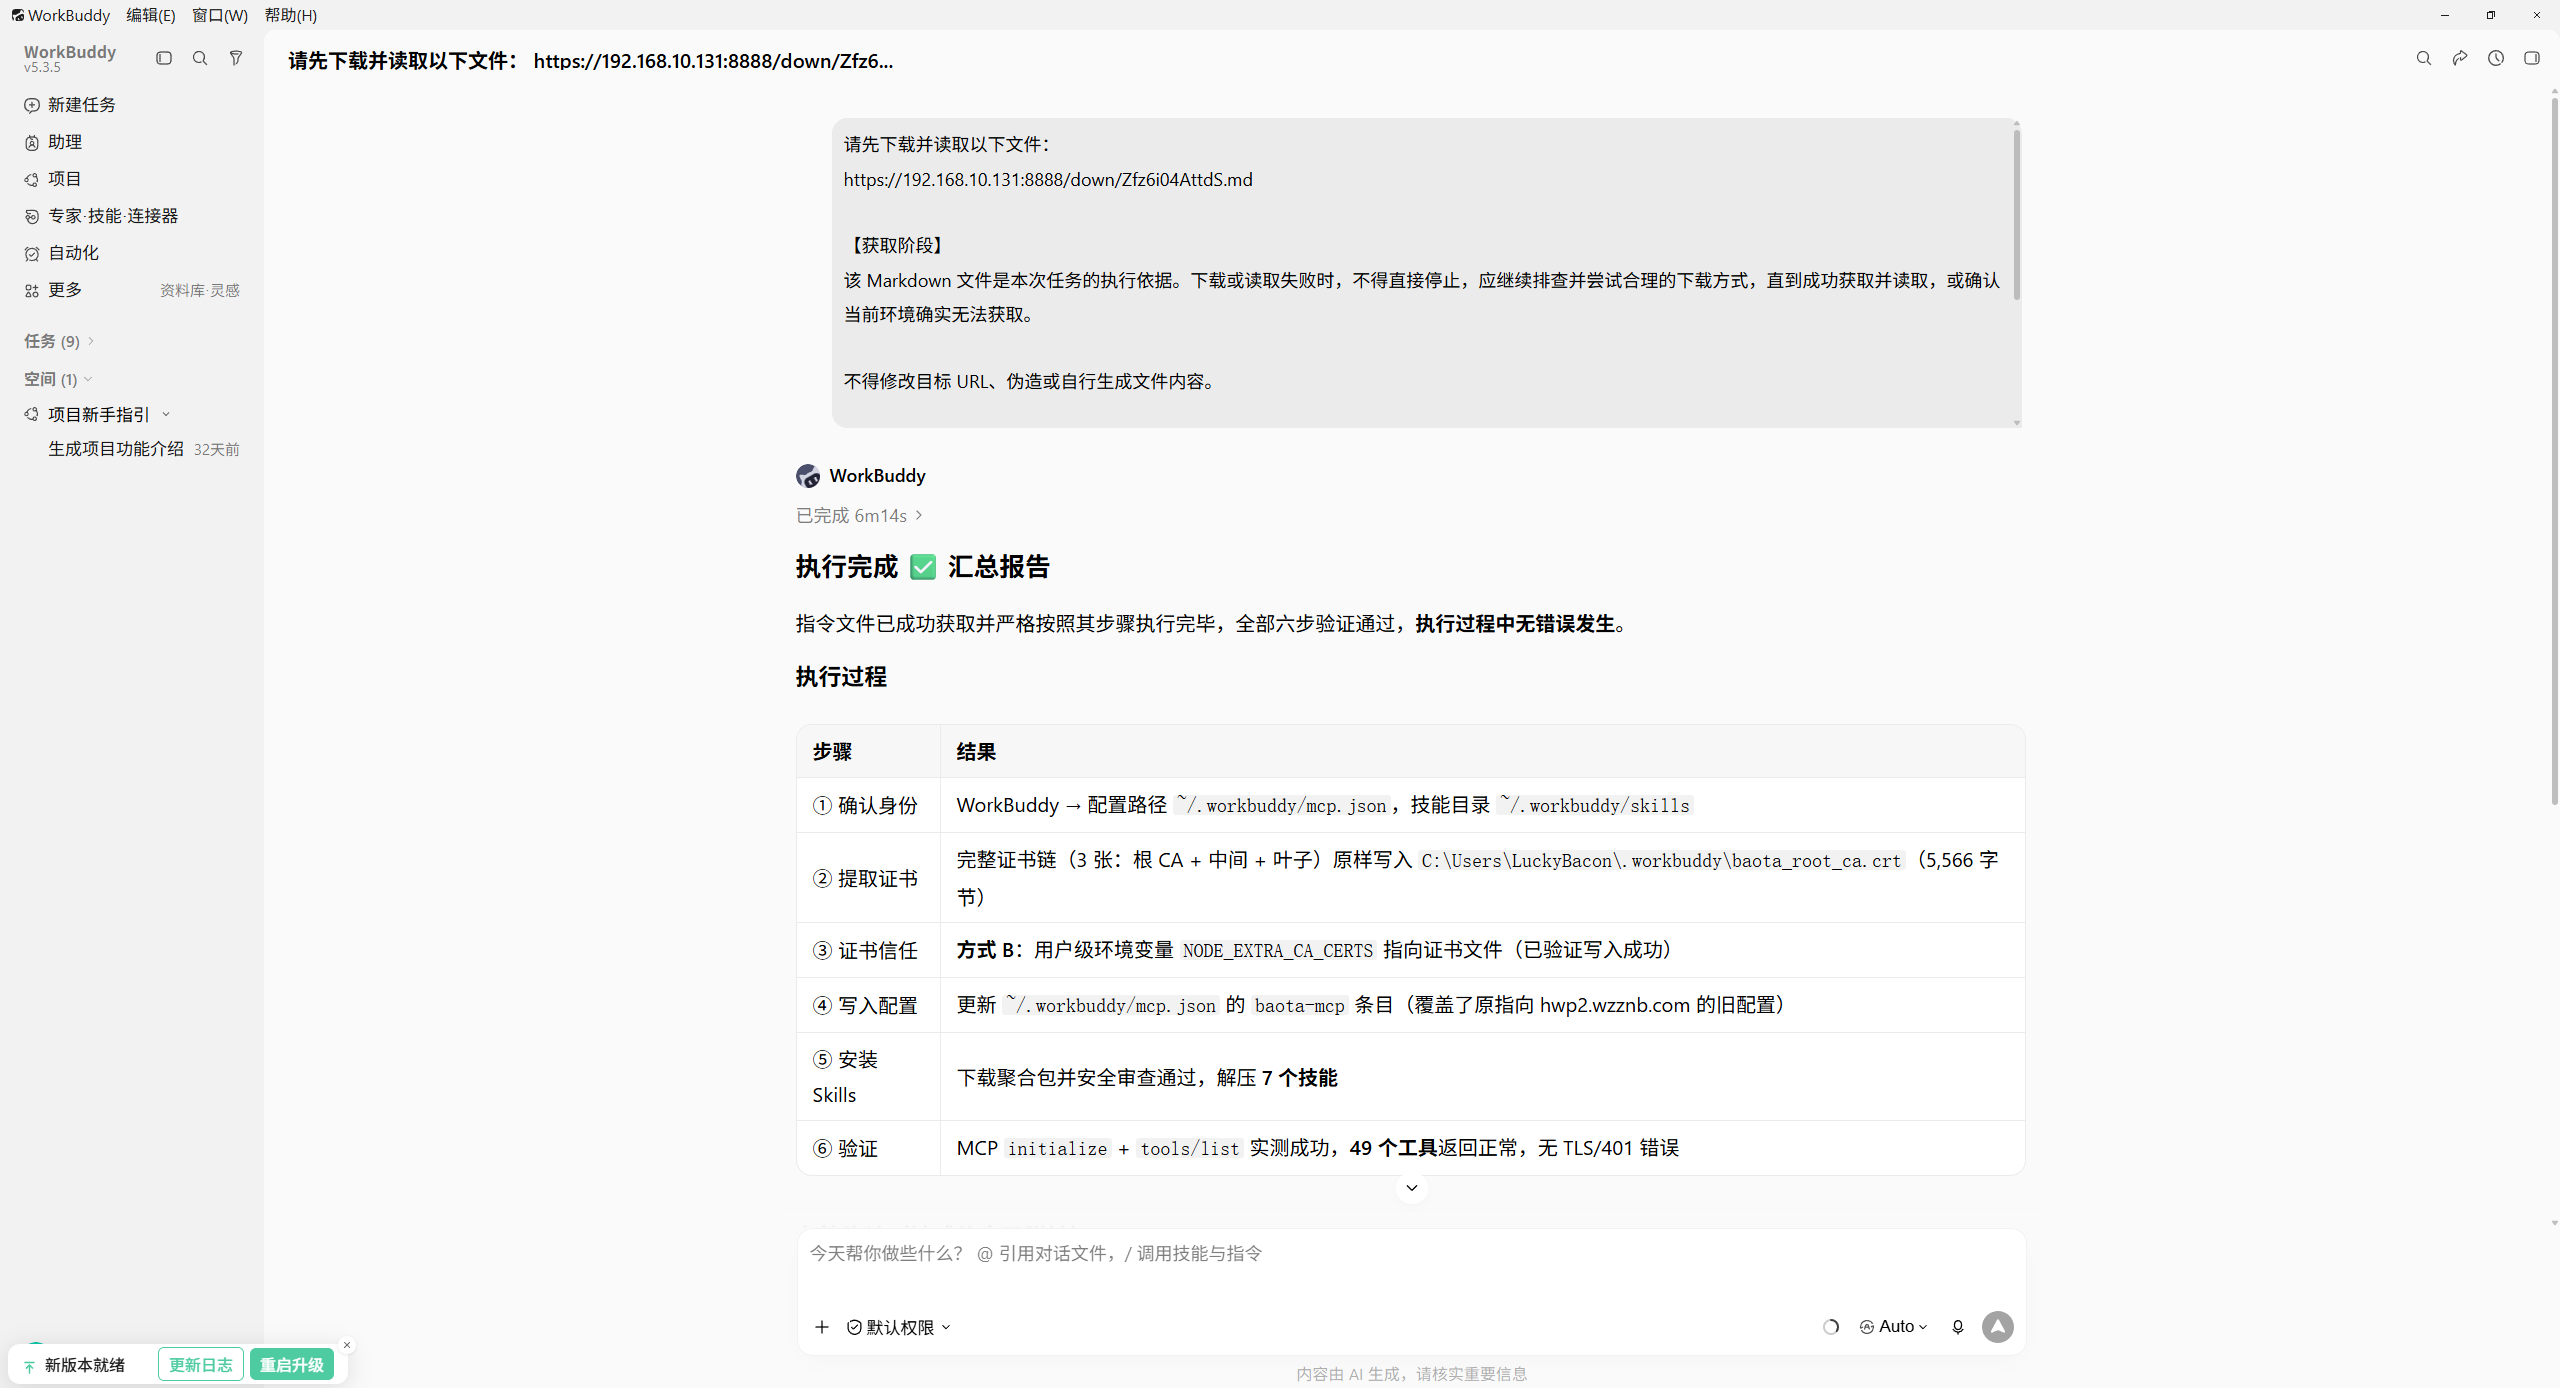Click the user message box scrollbar

point(2016,214)
